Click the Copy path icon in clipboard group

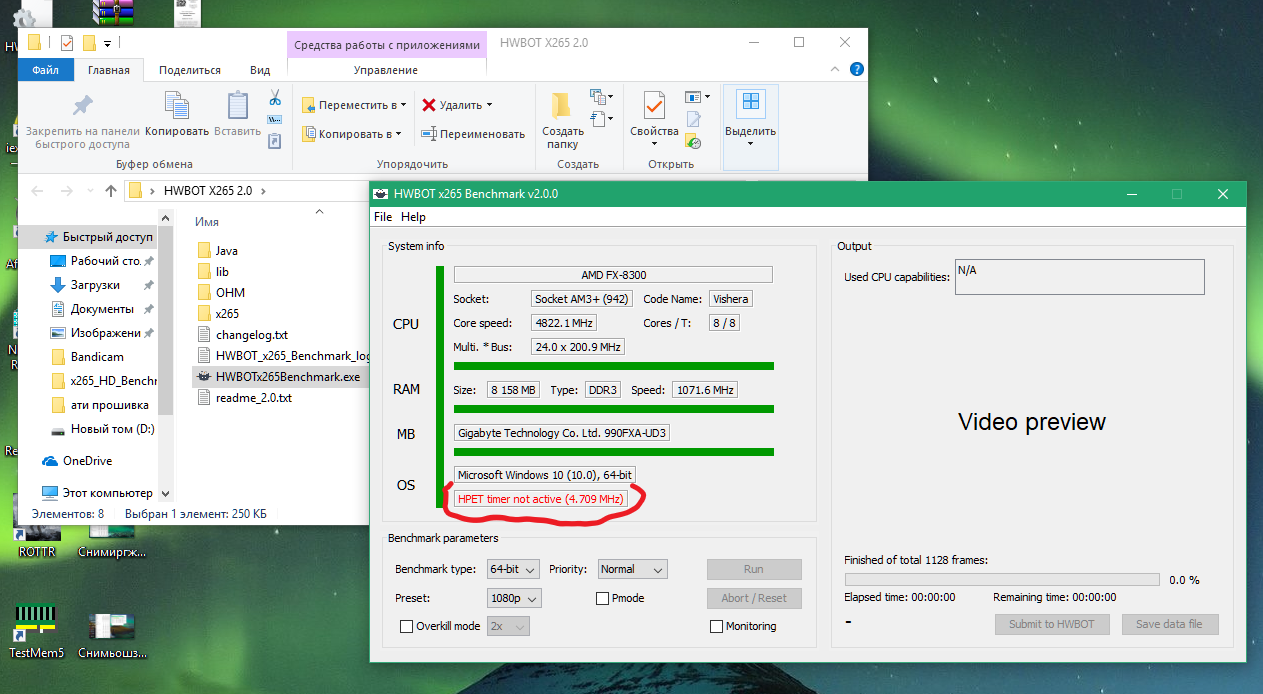coord(275,120)
